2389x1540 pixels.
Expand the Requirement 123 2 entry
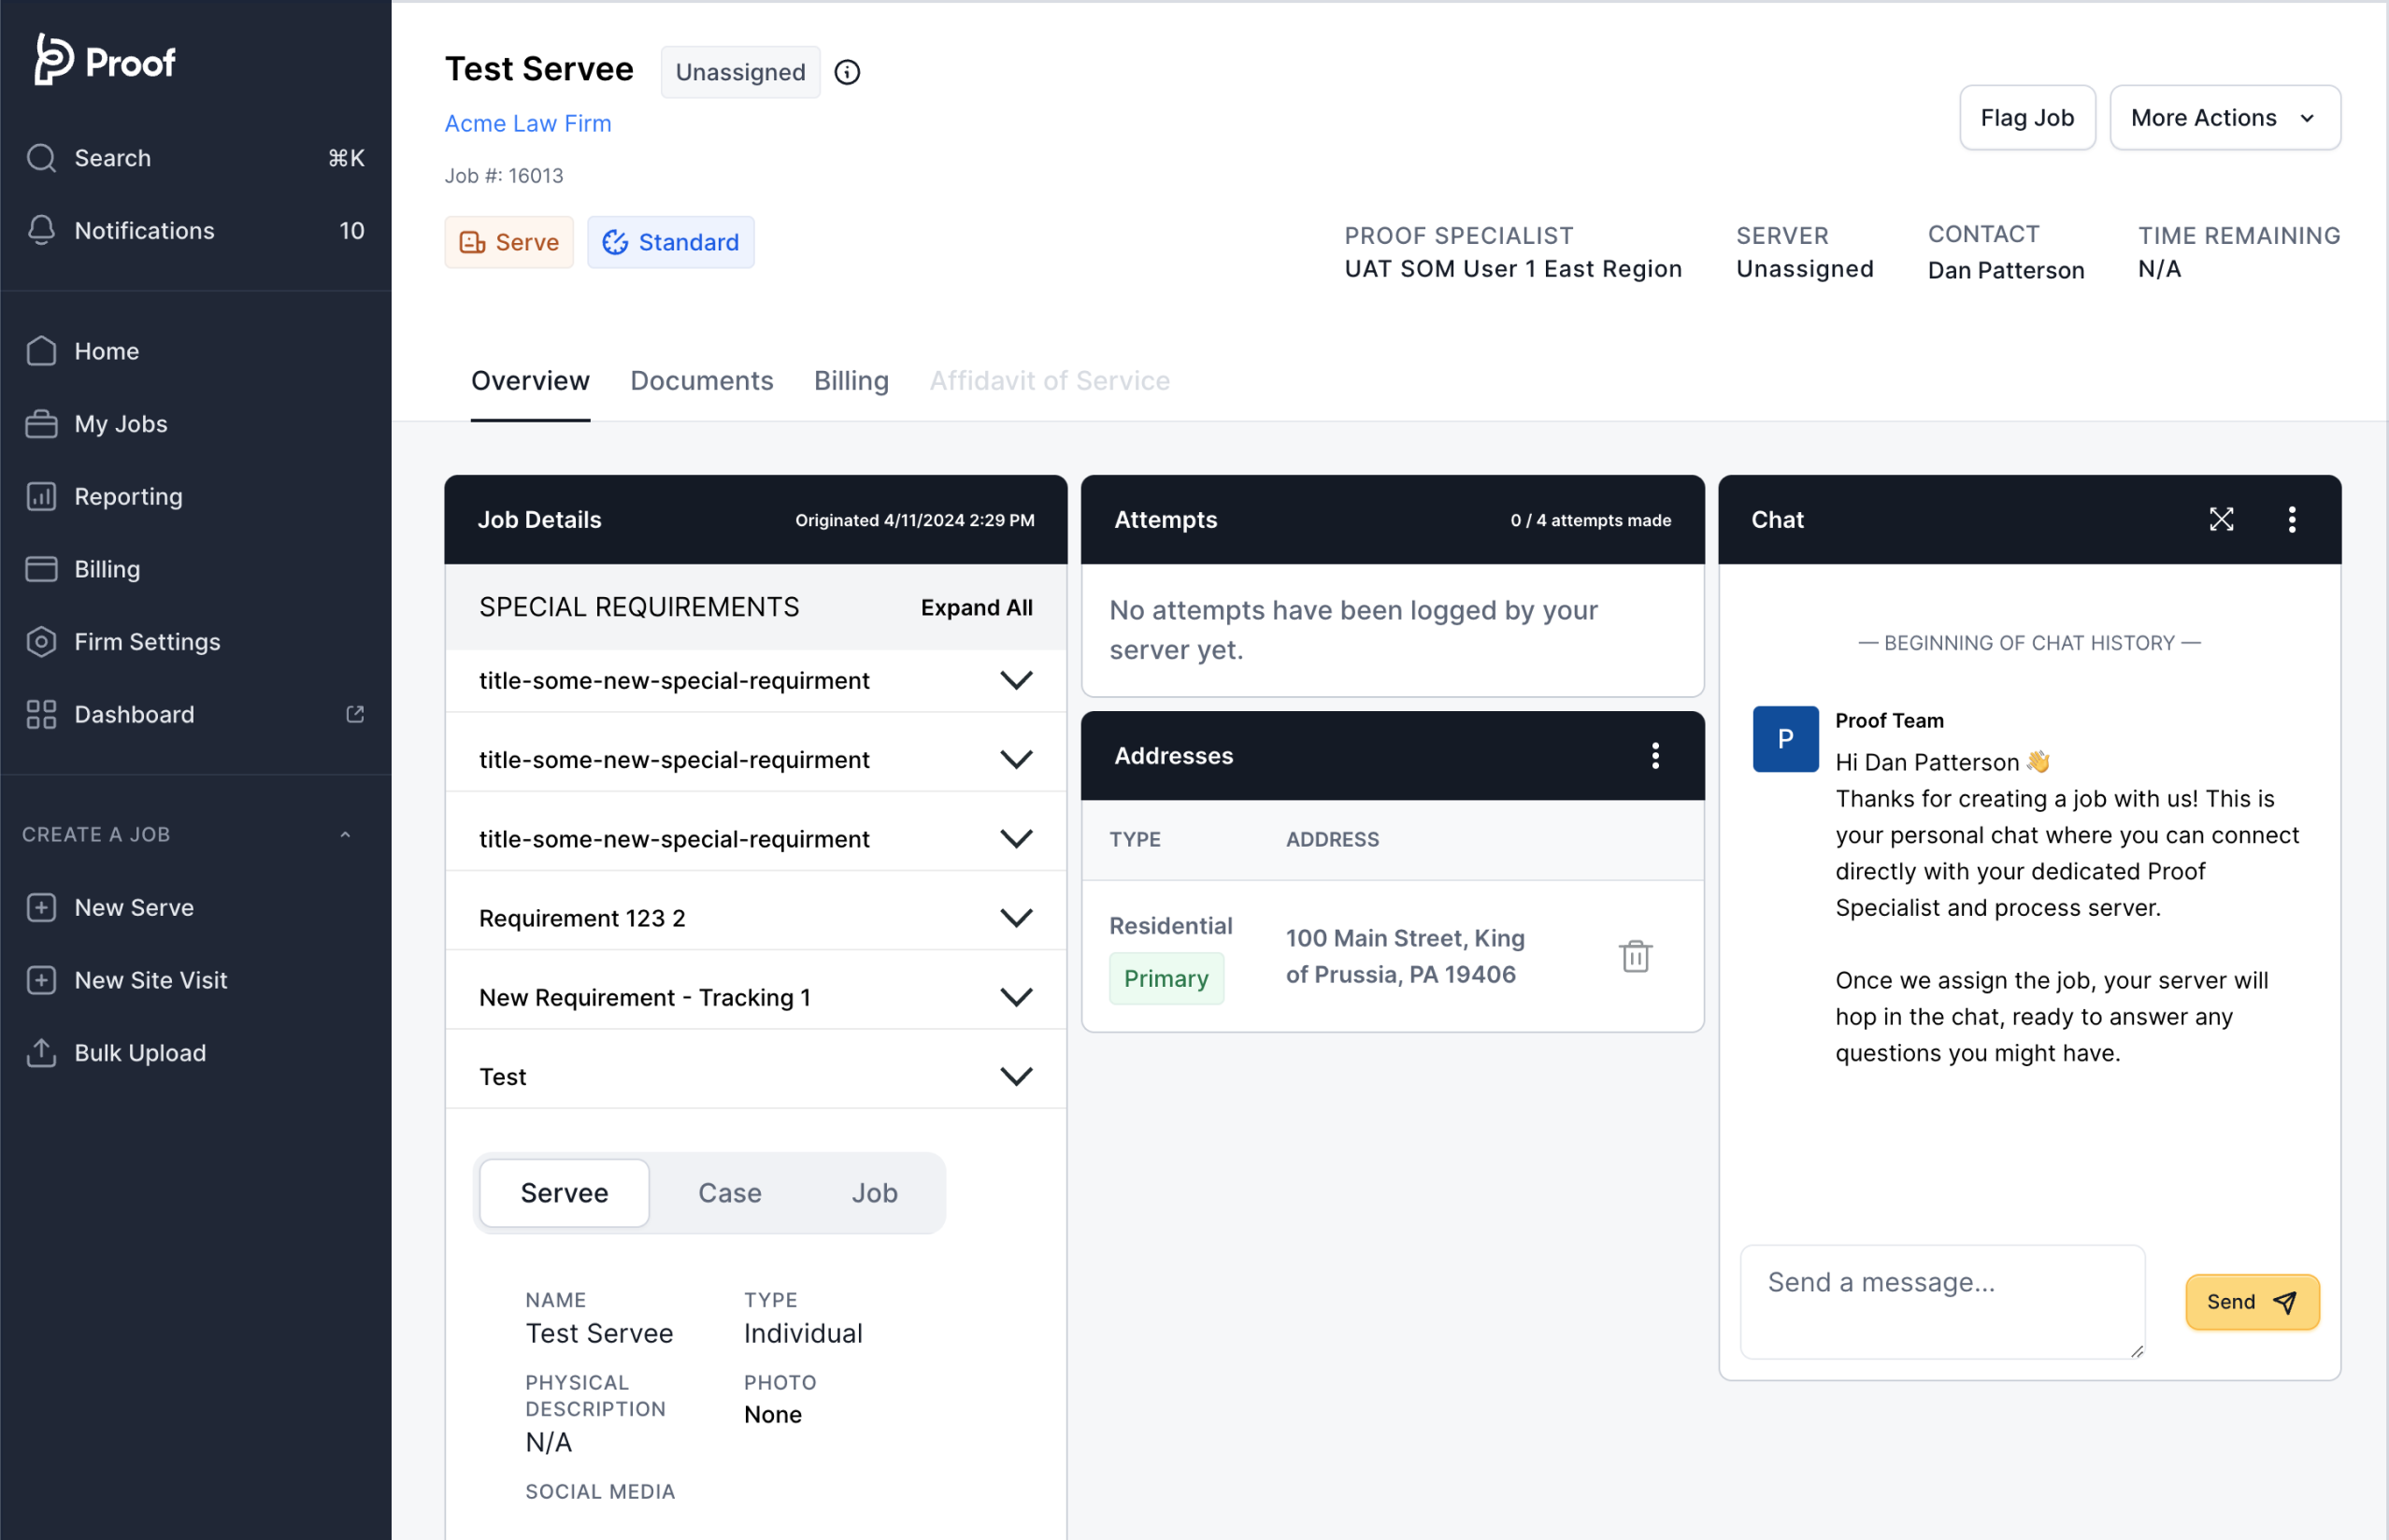(x=1017, y=917)
